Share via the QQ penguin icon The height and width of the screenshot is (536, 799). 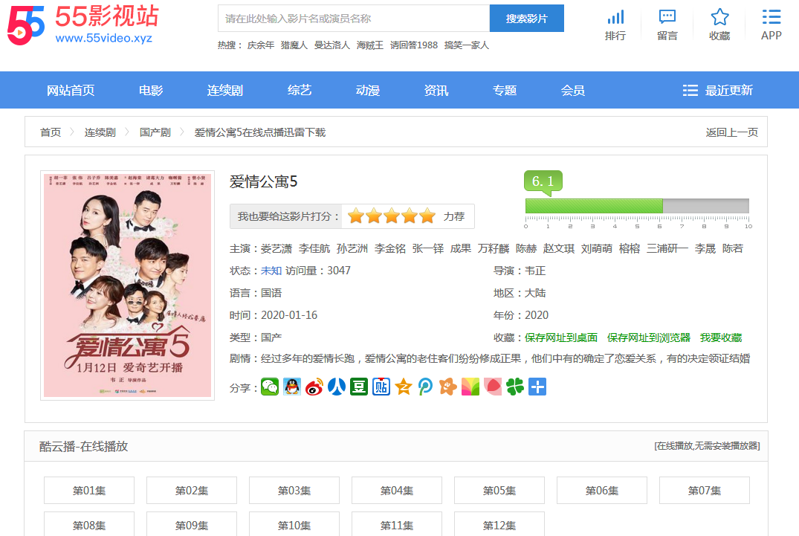[x=292, y=387]
